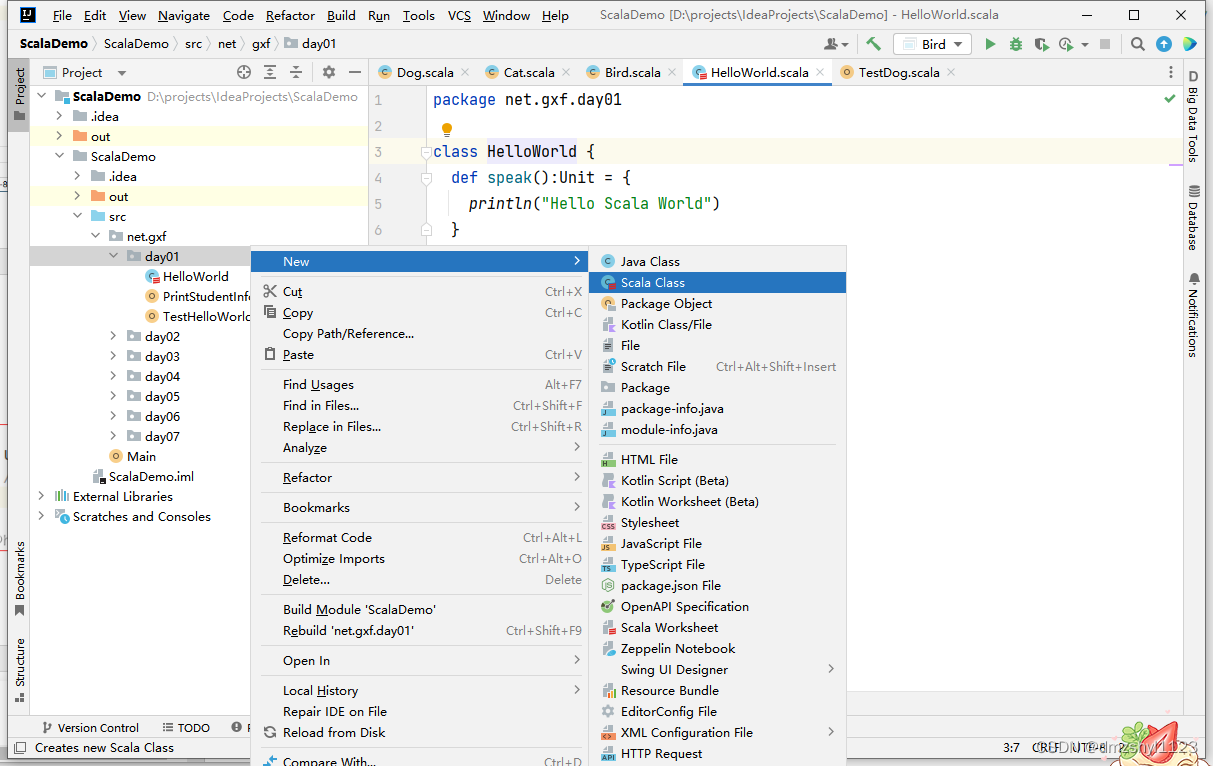The image size is (1213, 766).
Task: Open the Refactor submenu in context menu
Action: [x=419, y=478]
